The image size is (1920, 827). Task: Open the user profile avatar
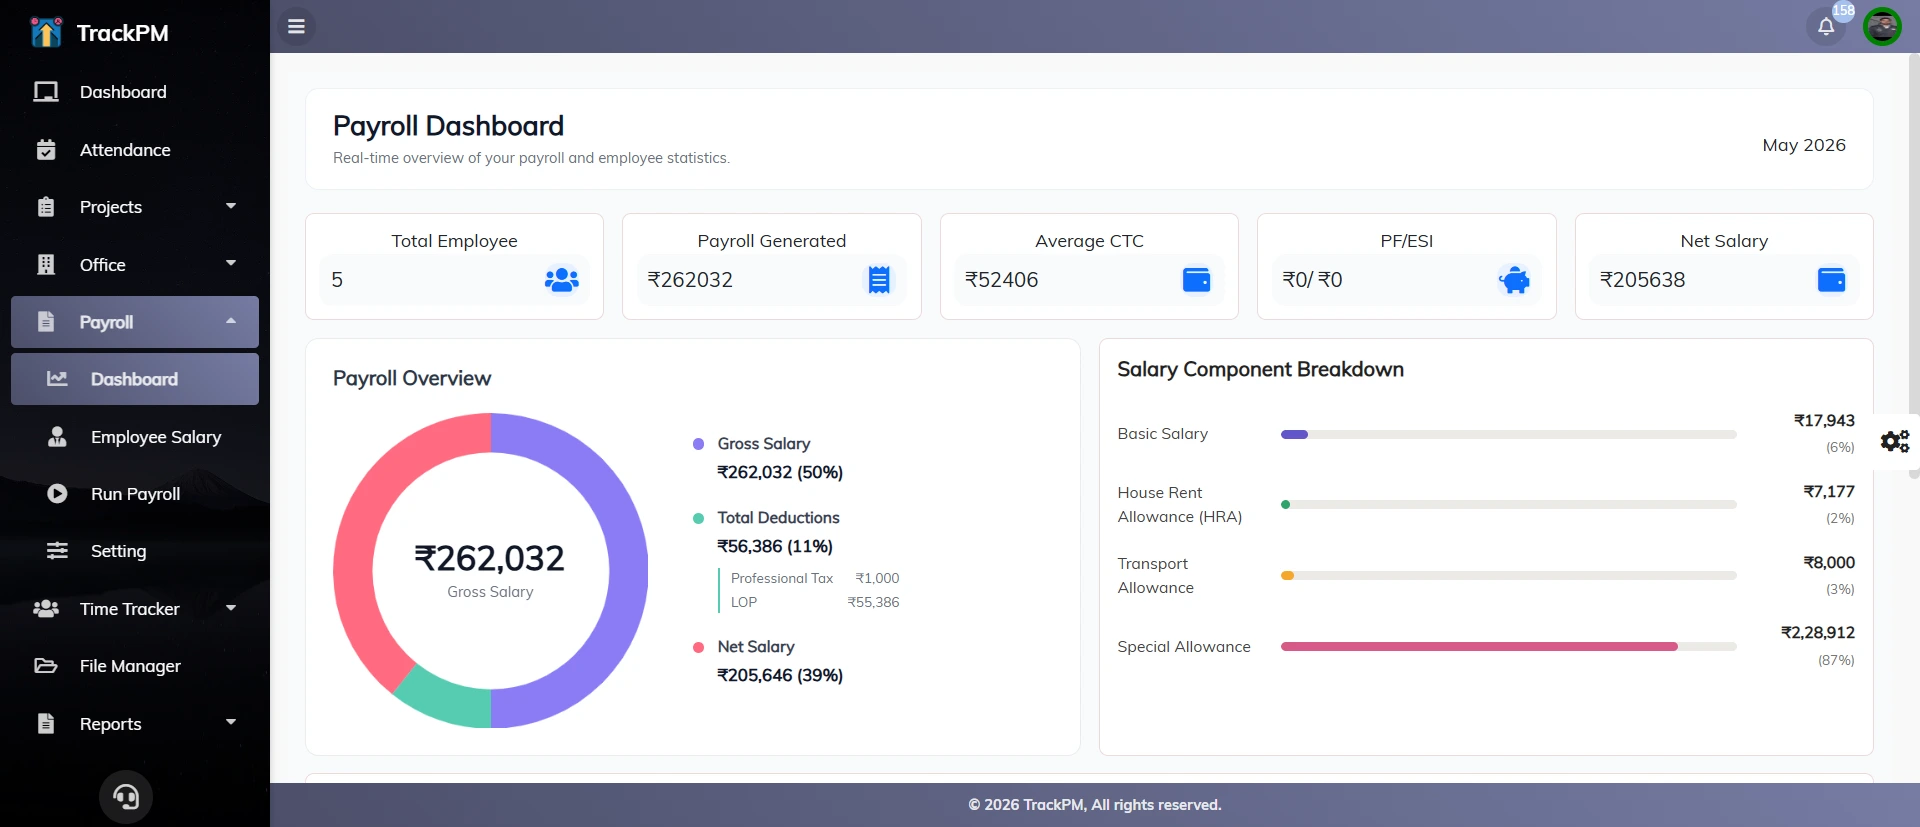(x=1882, y=27)
